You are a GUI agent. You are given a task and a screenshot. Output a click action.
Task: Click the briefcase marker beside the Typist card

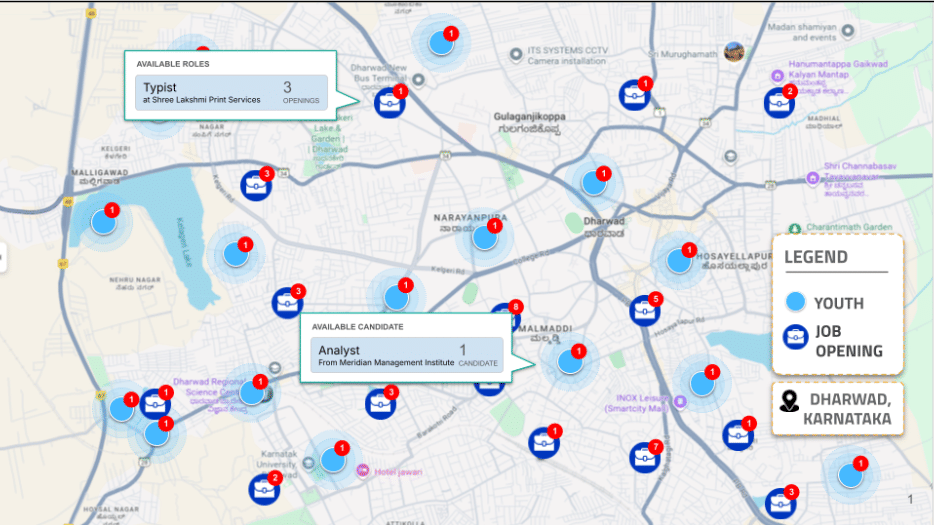(387, 102)
